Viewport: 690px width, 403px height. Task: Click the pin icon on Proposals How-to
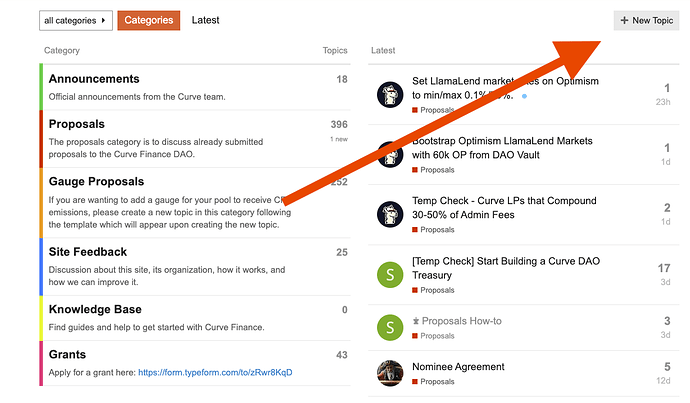point(416,321)
